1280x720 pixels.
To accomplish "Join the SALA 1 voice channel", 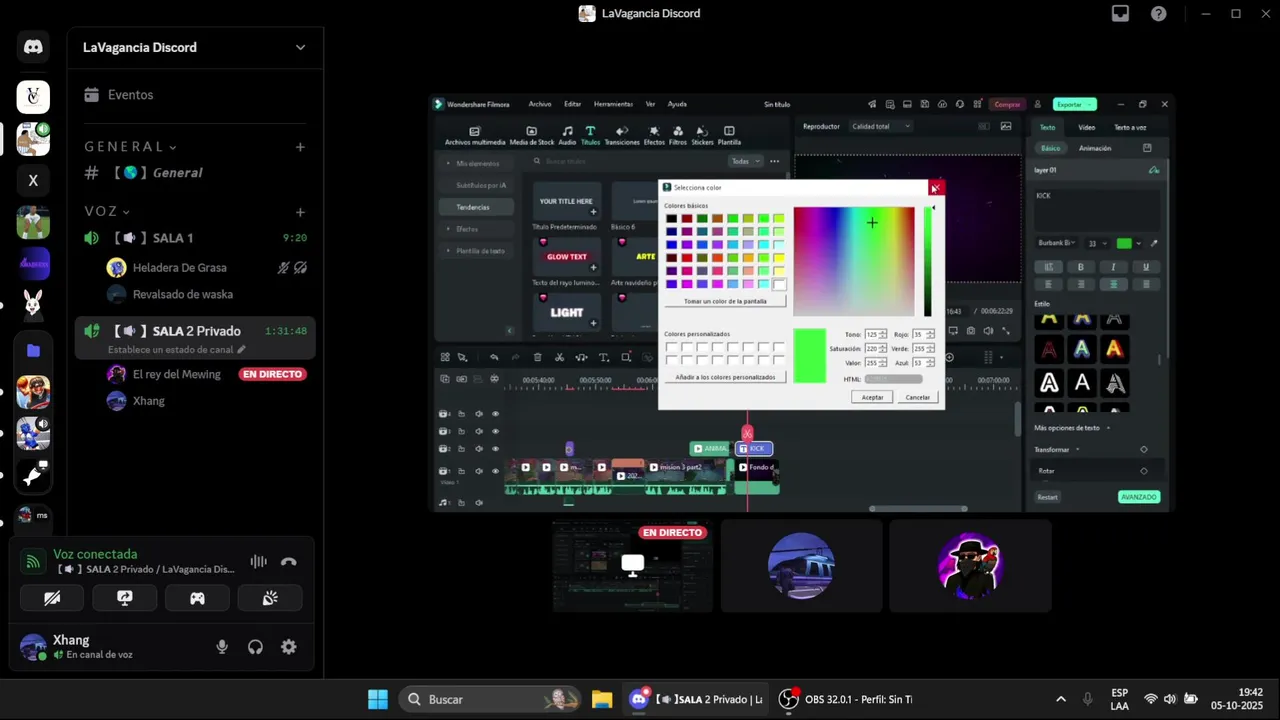I will pos(195,238).
